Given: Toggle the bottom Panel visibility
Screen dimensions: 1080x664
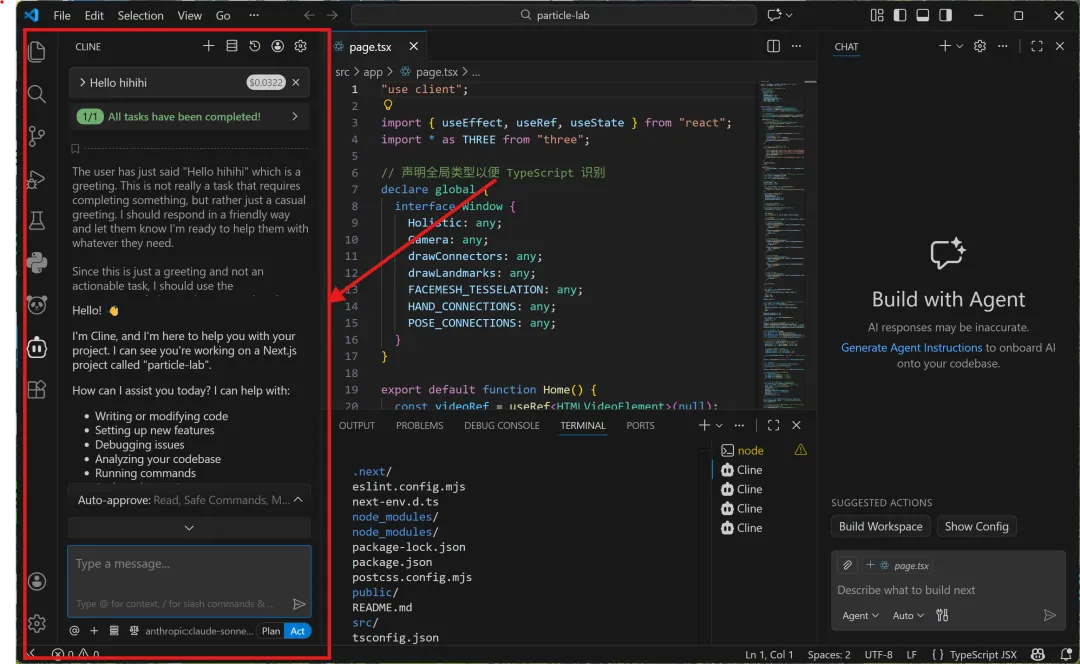Looking at the screenshot, I should [922, 15].
